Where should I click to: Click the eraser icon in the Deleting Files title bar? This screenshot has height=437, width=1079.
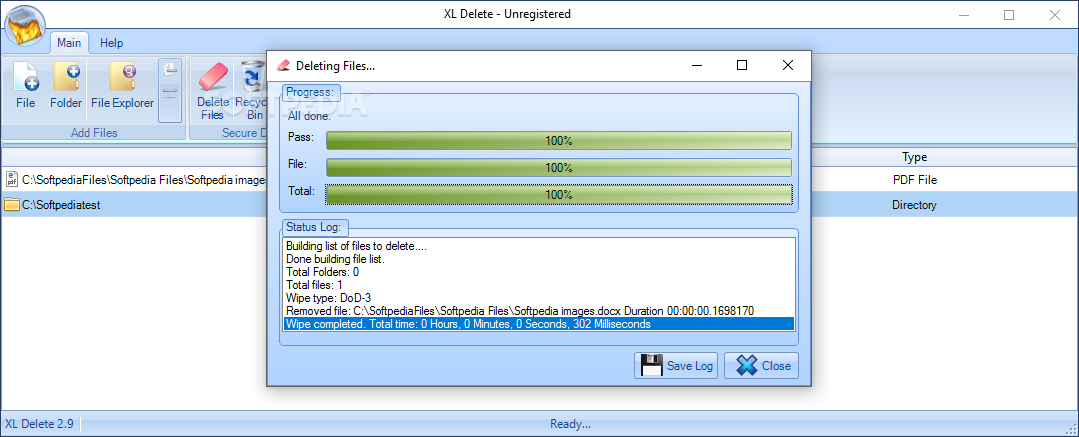283,65
